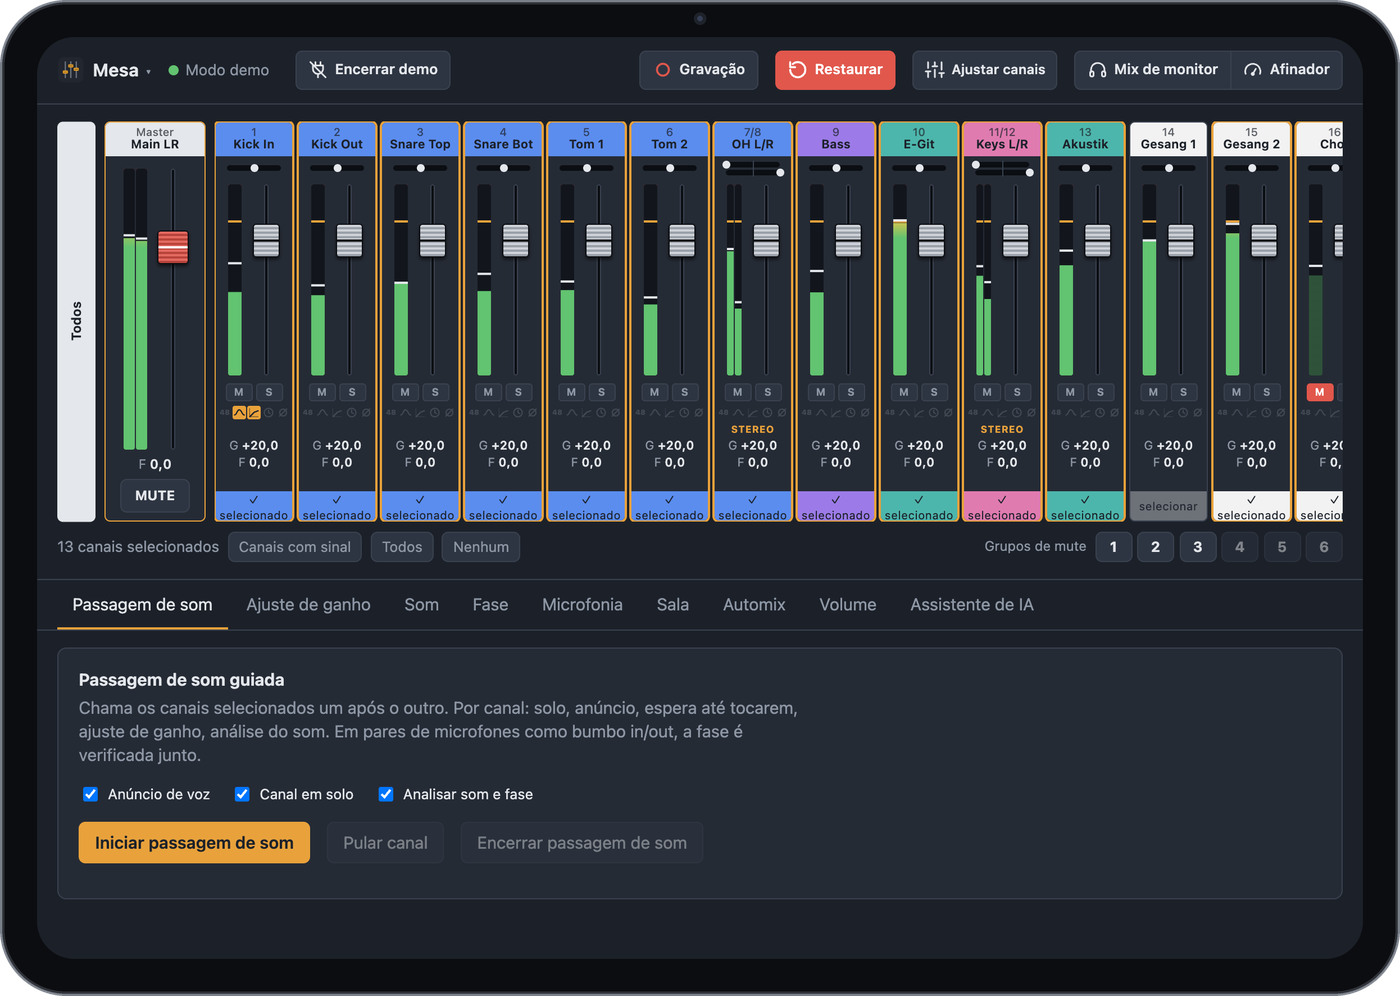This screenshot has height=996, width=1400.
Task: Open the EQ curve icon on Gesang 1
Action: [1154, 413]
